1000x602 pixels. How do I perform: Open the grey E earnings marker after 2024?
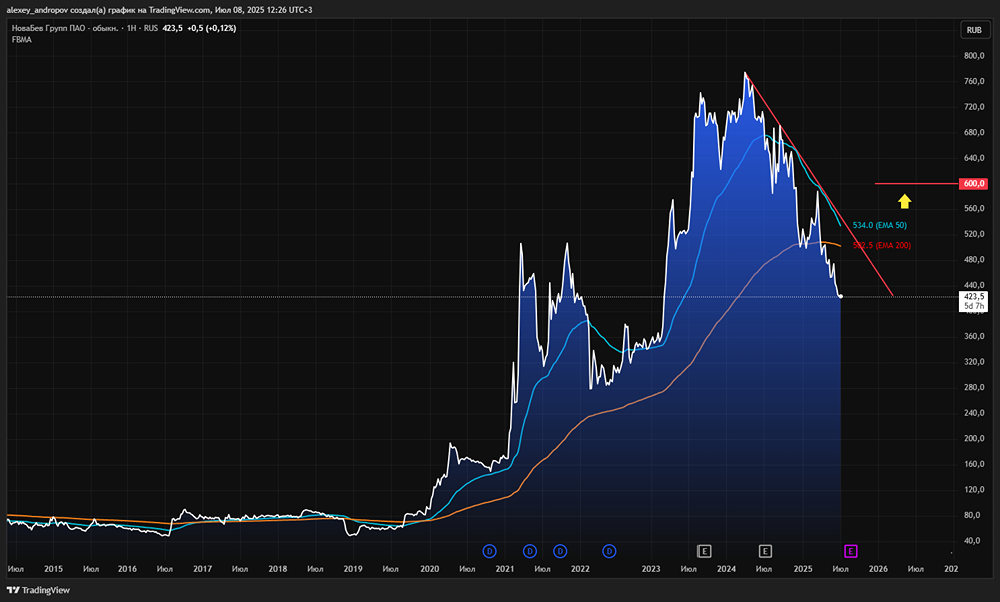click(x=765, y=551)
